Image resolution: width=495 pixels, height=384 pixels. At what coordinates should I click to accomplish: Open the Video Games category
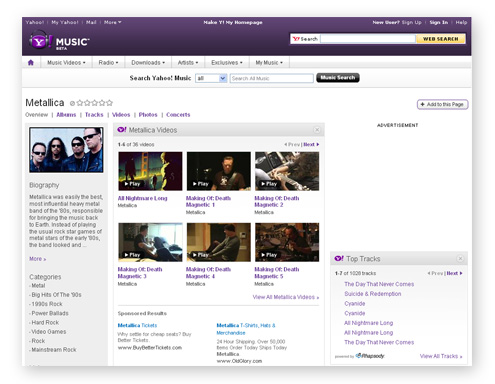pyautogui.click(x=48, y=332)
